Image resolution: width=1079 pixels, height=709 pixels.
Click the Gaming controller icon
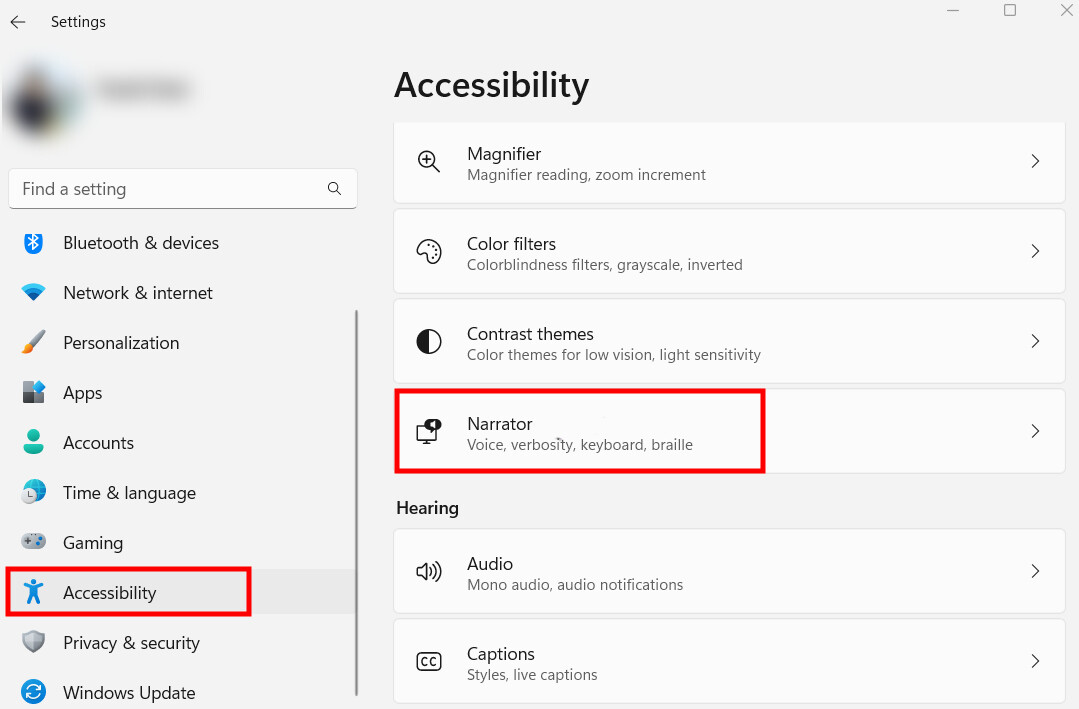pos(33,542)
